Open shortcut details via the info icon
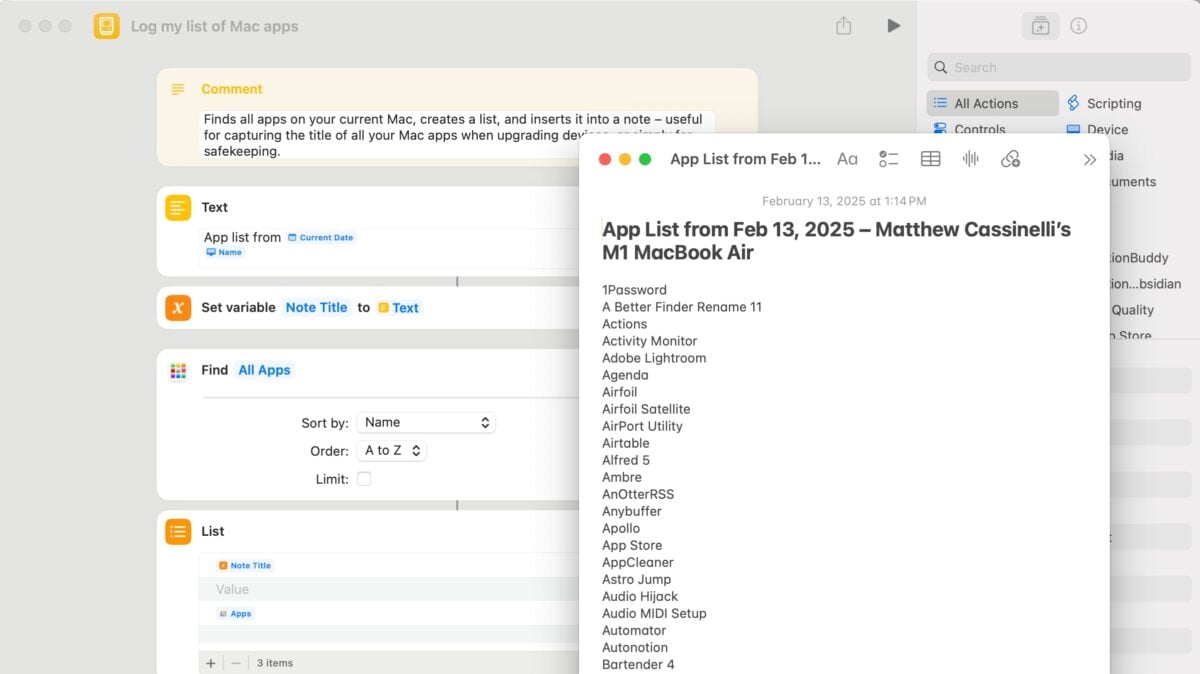This screenshot has width=1200, height=674. point(1078,26)
